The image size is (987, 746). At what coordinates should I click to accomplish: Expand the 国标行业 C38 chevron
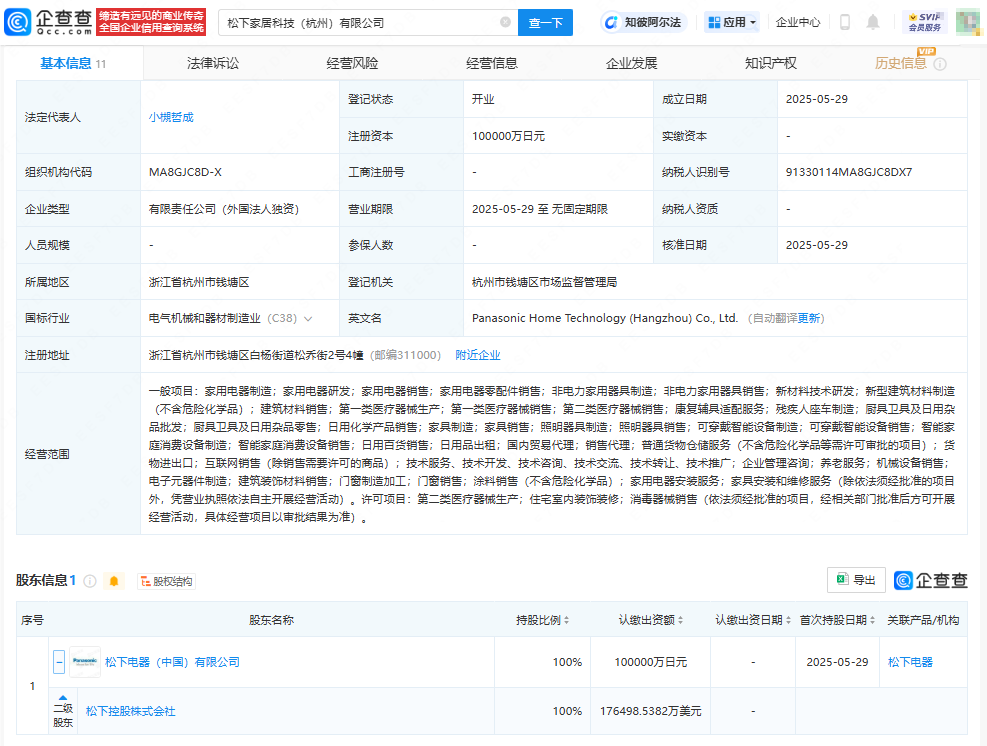click(308, 319)
